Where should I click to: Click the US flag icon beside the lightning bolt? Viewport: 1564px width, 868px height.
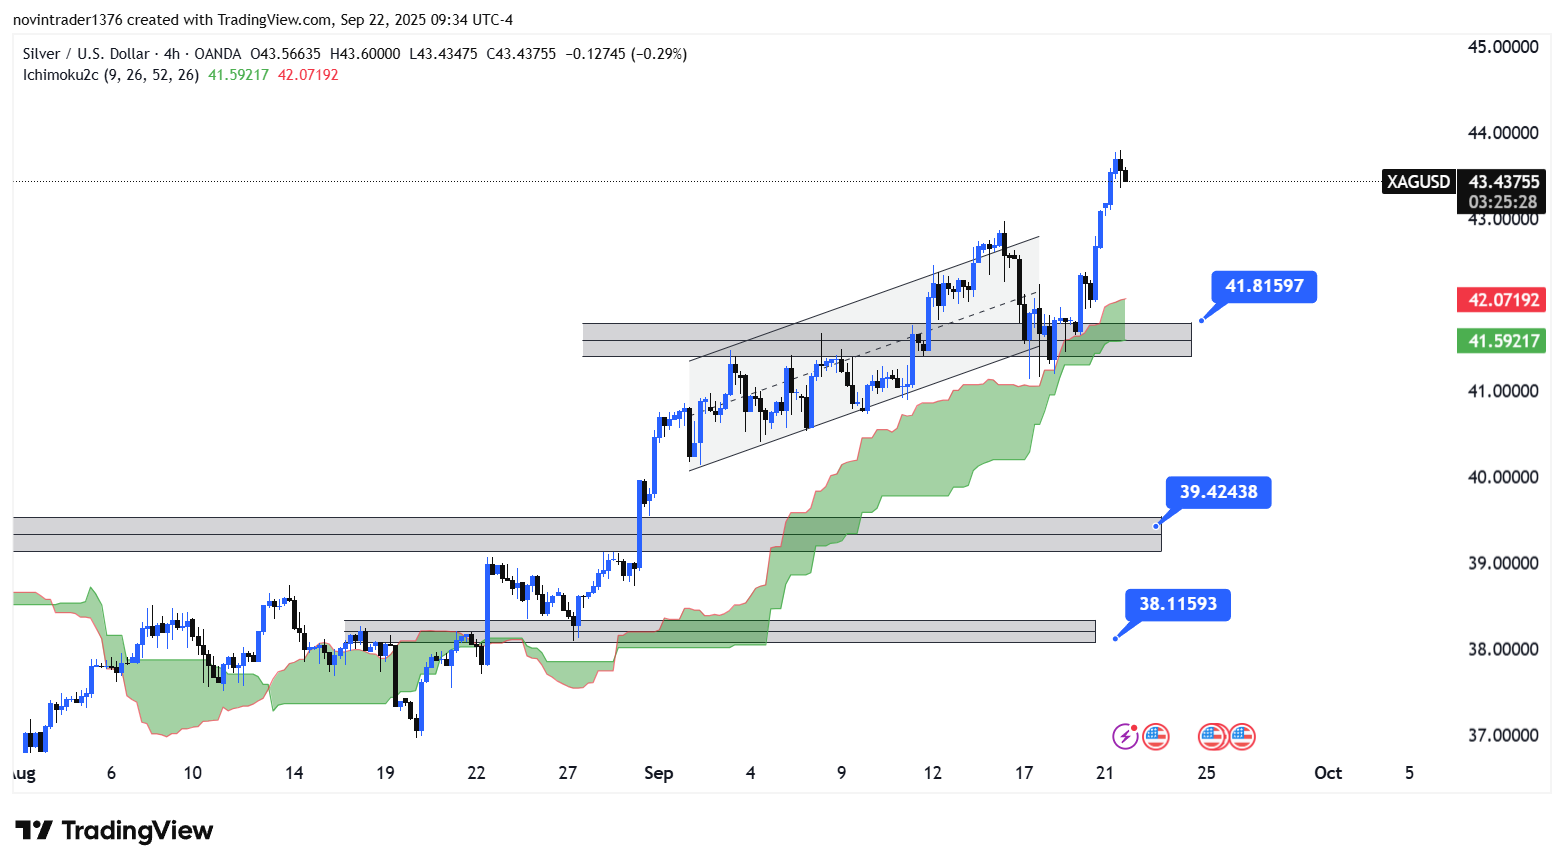click(1156, 737)
